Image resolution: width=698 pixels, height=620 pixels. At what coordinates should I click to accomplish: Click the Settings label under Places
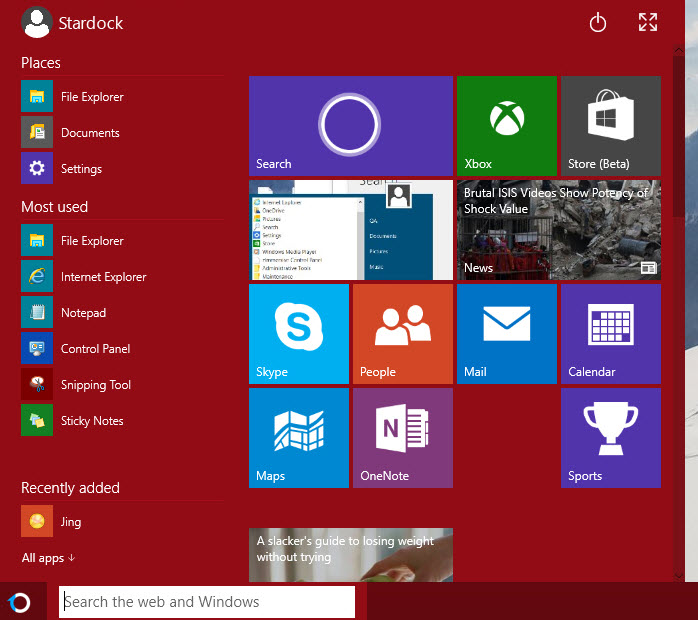[81, 169]
